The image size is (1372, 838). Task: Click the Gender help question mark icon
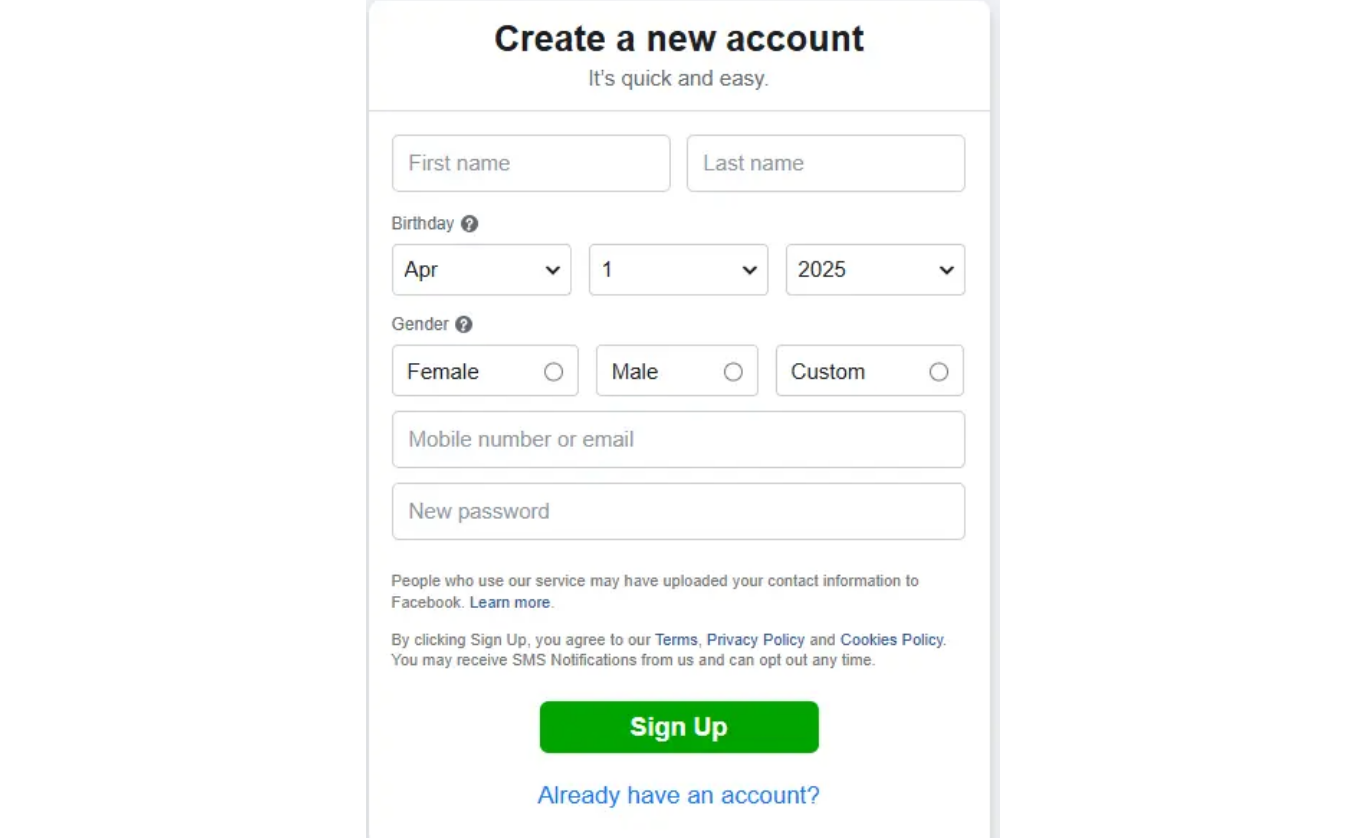[463, 324]
